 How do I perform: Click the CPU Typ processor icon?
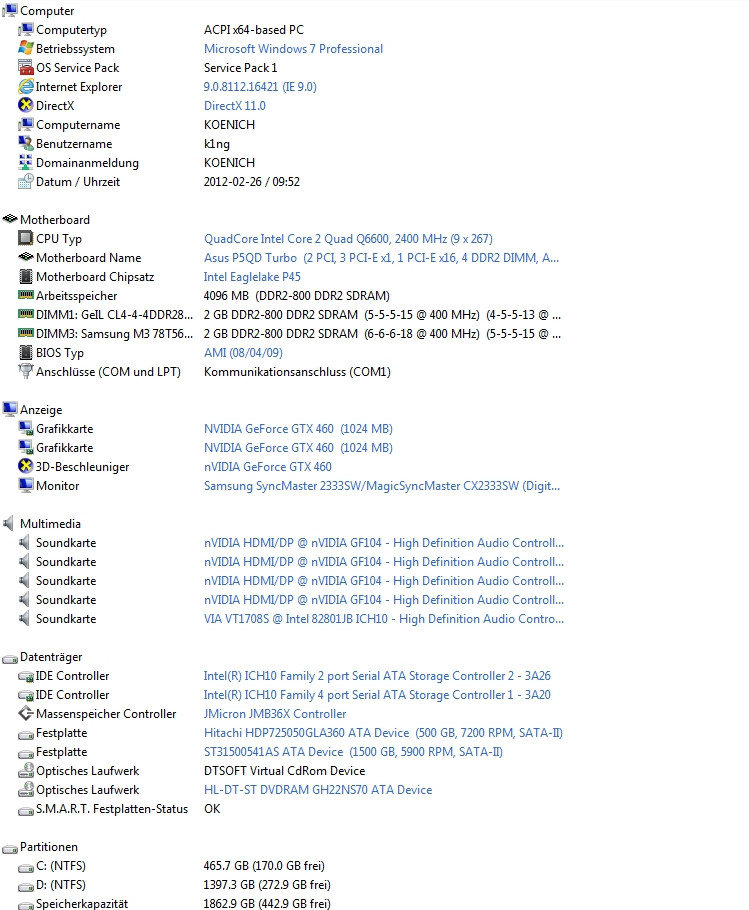point(26,239)
